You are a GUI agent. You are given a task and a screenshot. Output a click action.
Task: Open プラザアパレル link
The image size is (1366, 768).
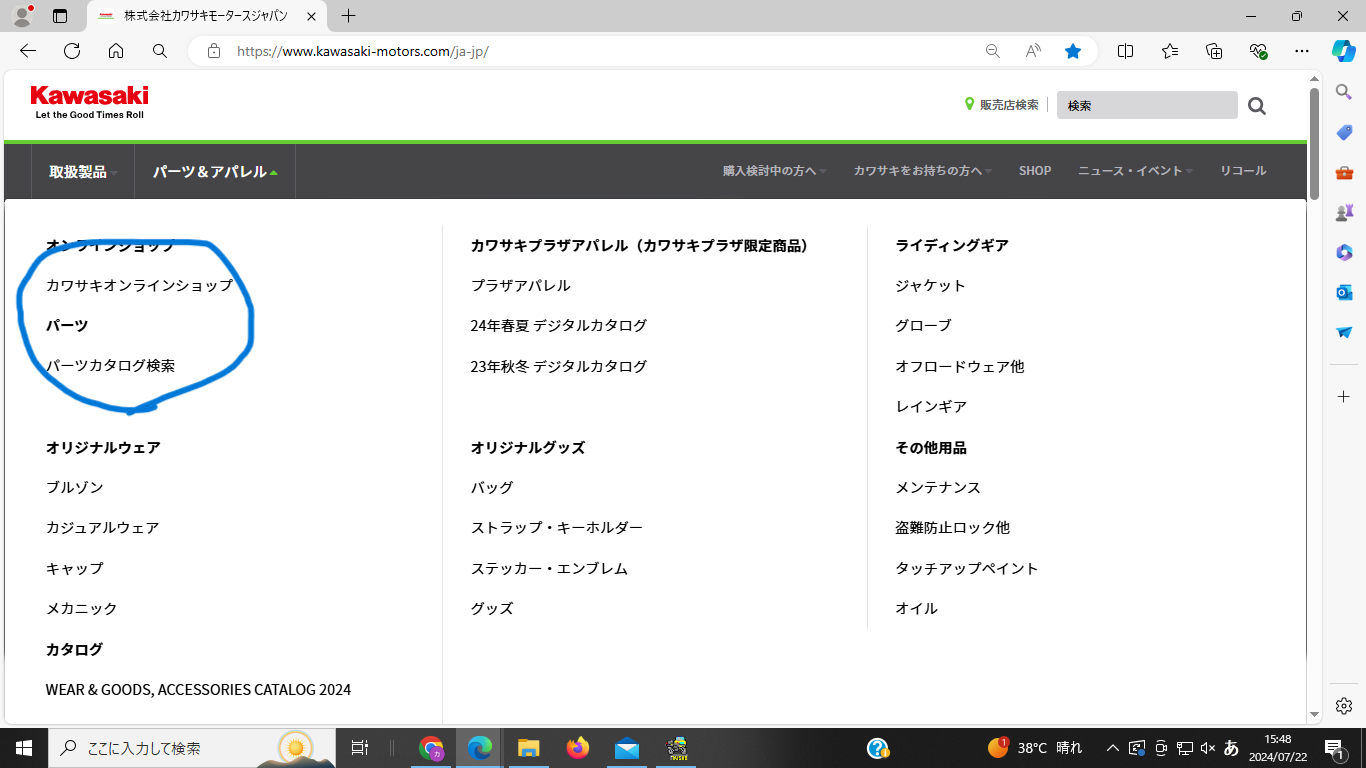click(x=521, y=285)
